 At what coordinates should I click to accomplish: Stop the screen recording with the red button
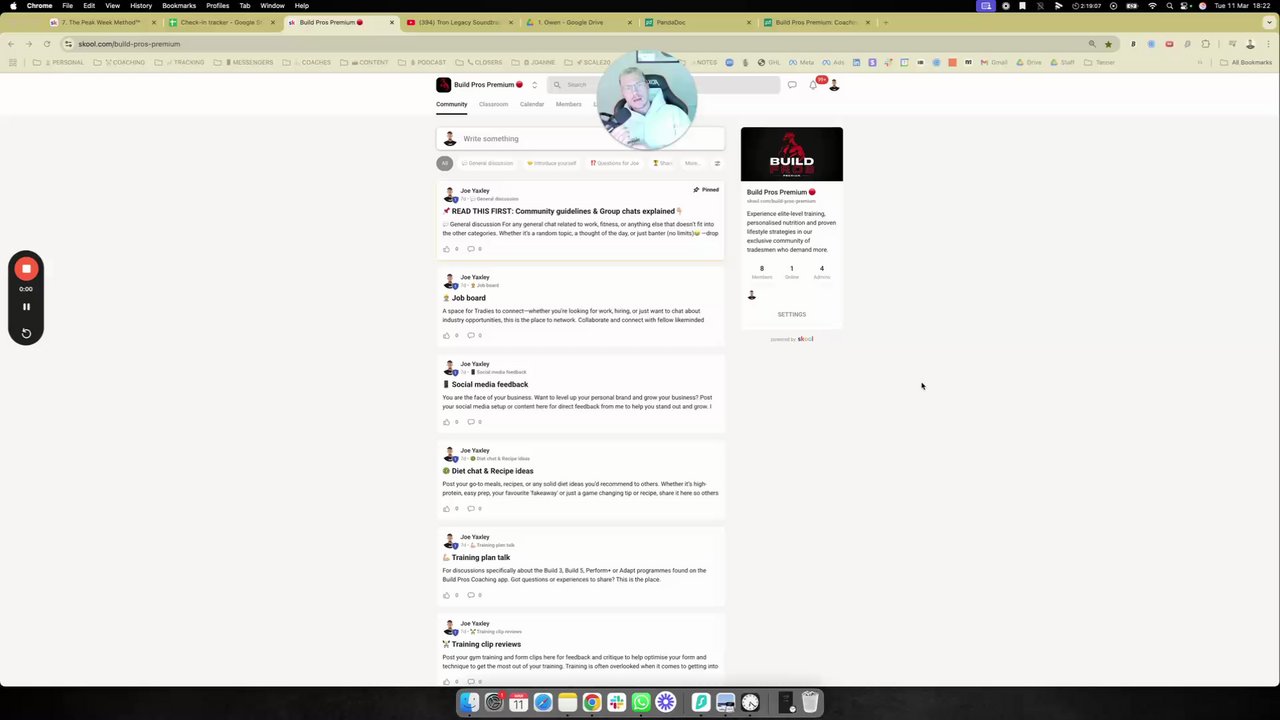coord(26,269)
